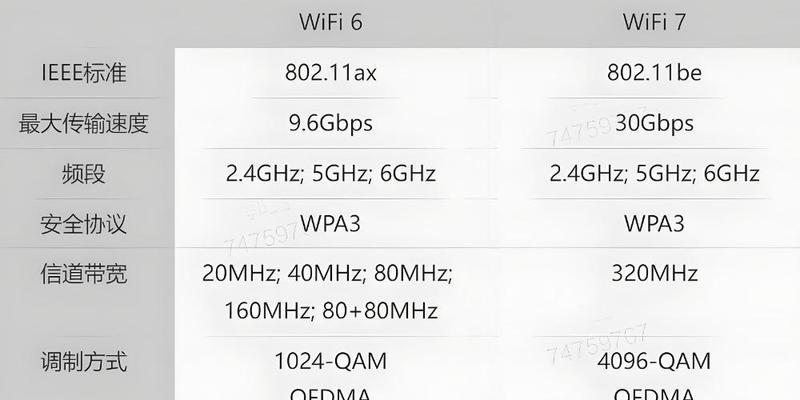Select the 信道带宽 row label
This screenshot has height=400, width=800.
[84, 274]
